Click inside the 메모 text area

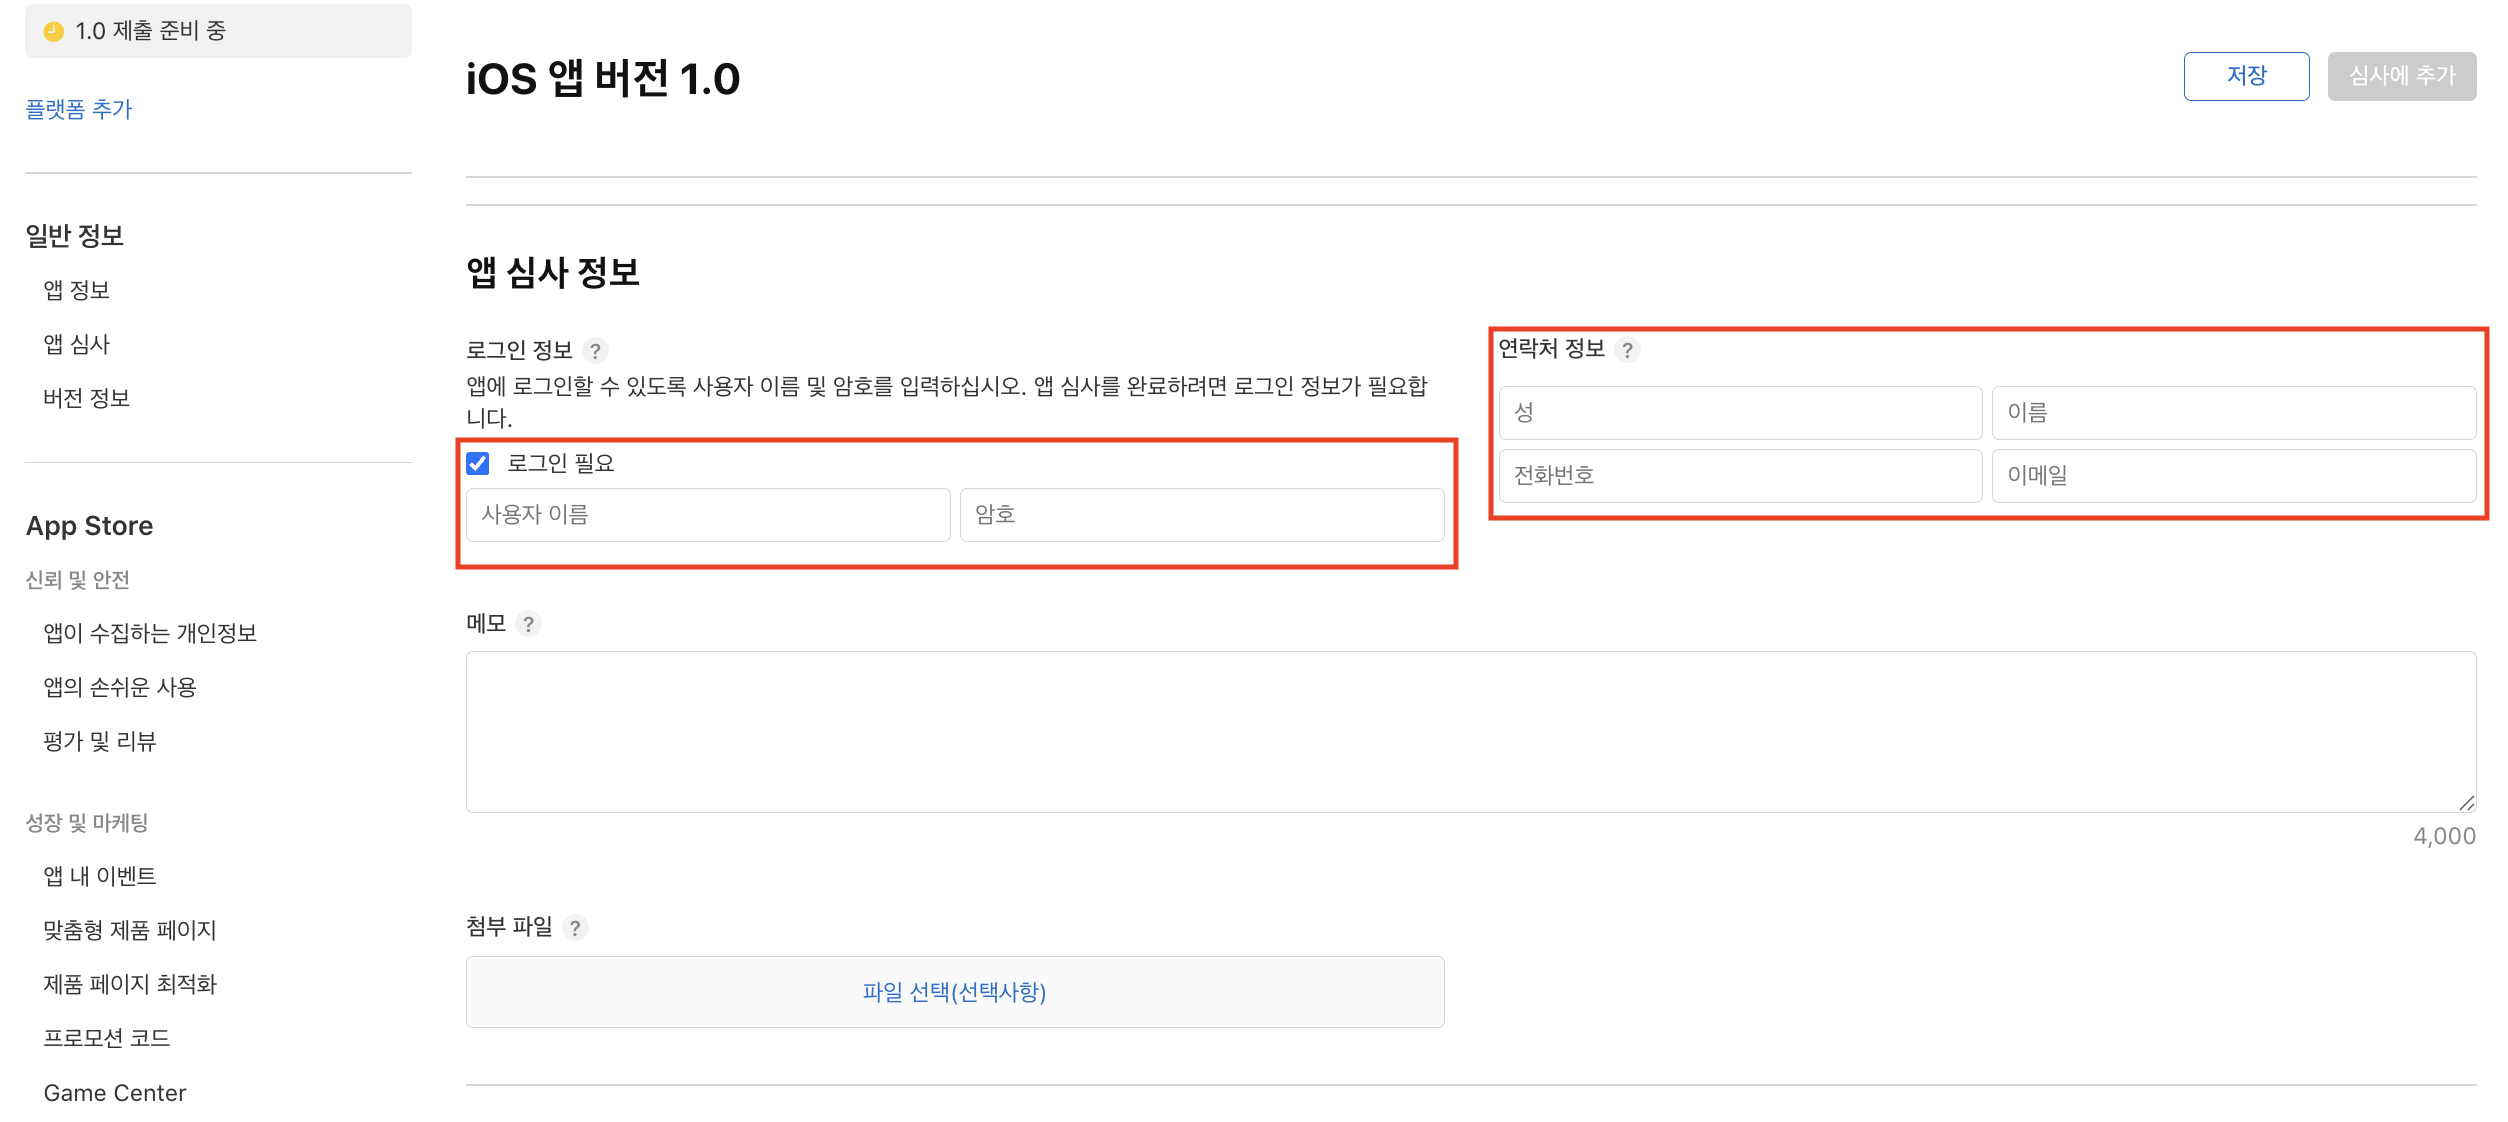click(1470, 730)
